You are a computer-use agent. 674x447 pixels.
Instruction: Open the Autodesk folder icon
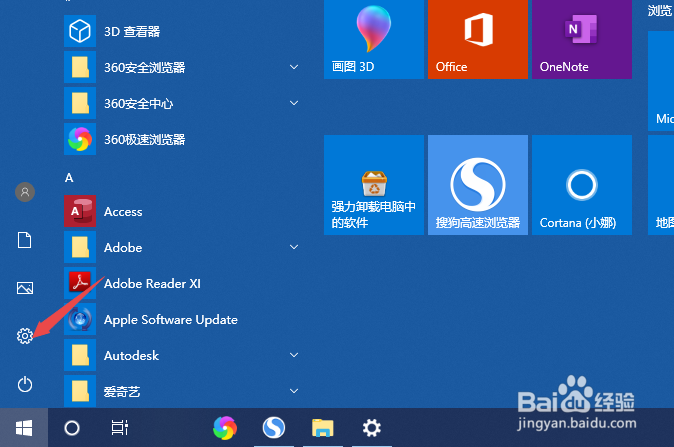[80, 355]
